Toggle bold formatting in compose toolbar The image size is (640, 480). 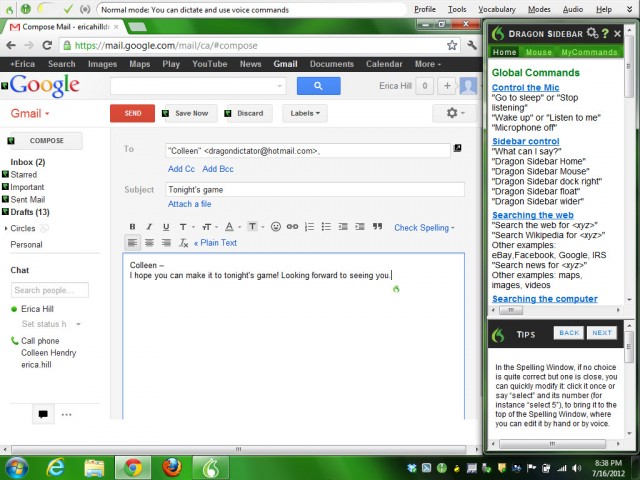click(132, 227)
